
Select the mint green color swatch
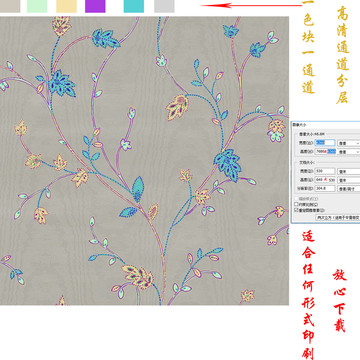[37, 6]
